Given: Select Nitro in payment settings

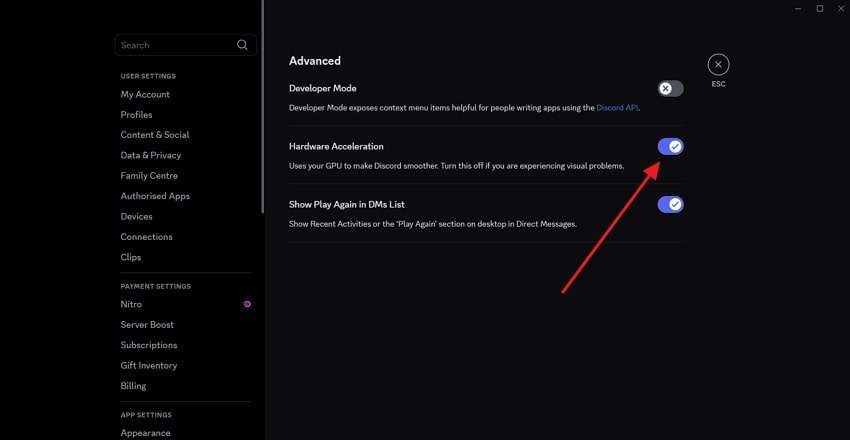Looking at the screenshot, I should (131, 304).
